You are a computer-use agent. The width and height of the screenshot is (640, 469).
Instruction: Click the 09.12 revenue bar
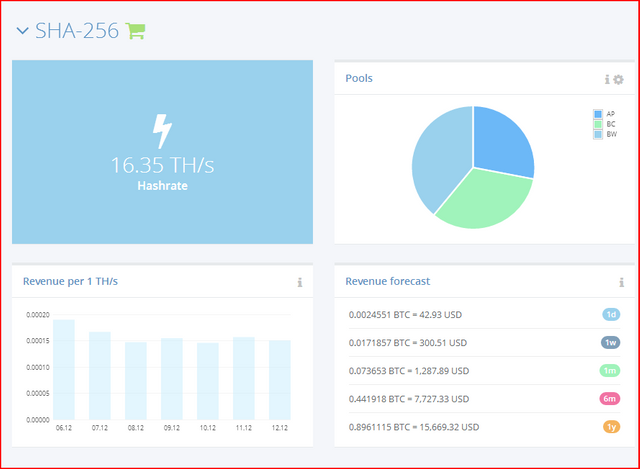coord(172,379)
